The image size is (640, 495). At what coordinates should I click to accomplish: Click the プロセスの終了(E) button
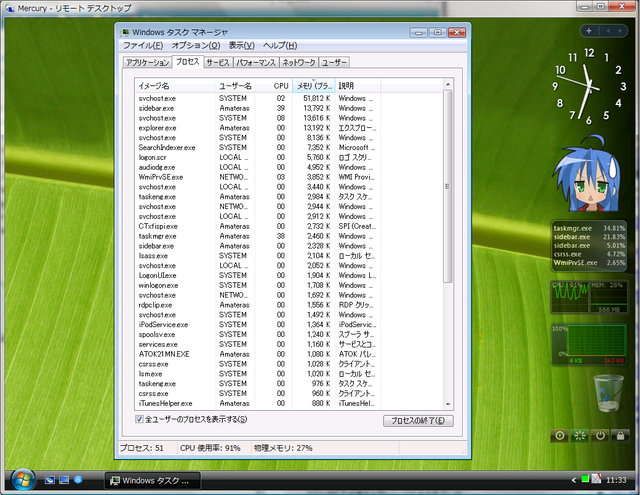click(418, 421)
